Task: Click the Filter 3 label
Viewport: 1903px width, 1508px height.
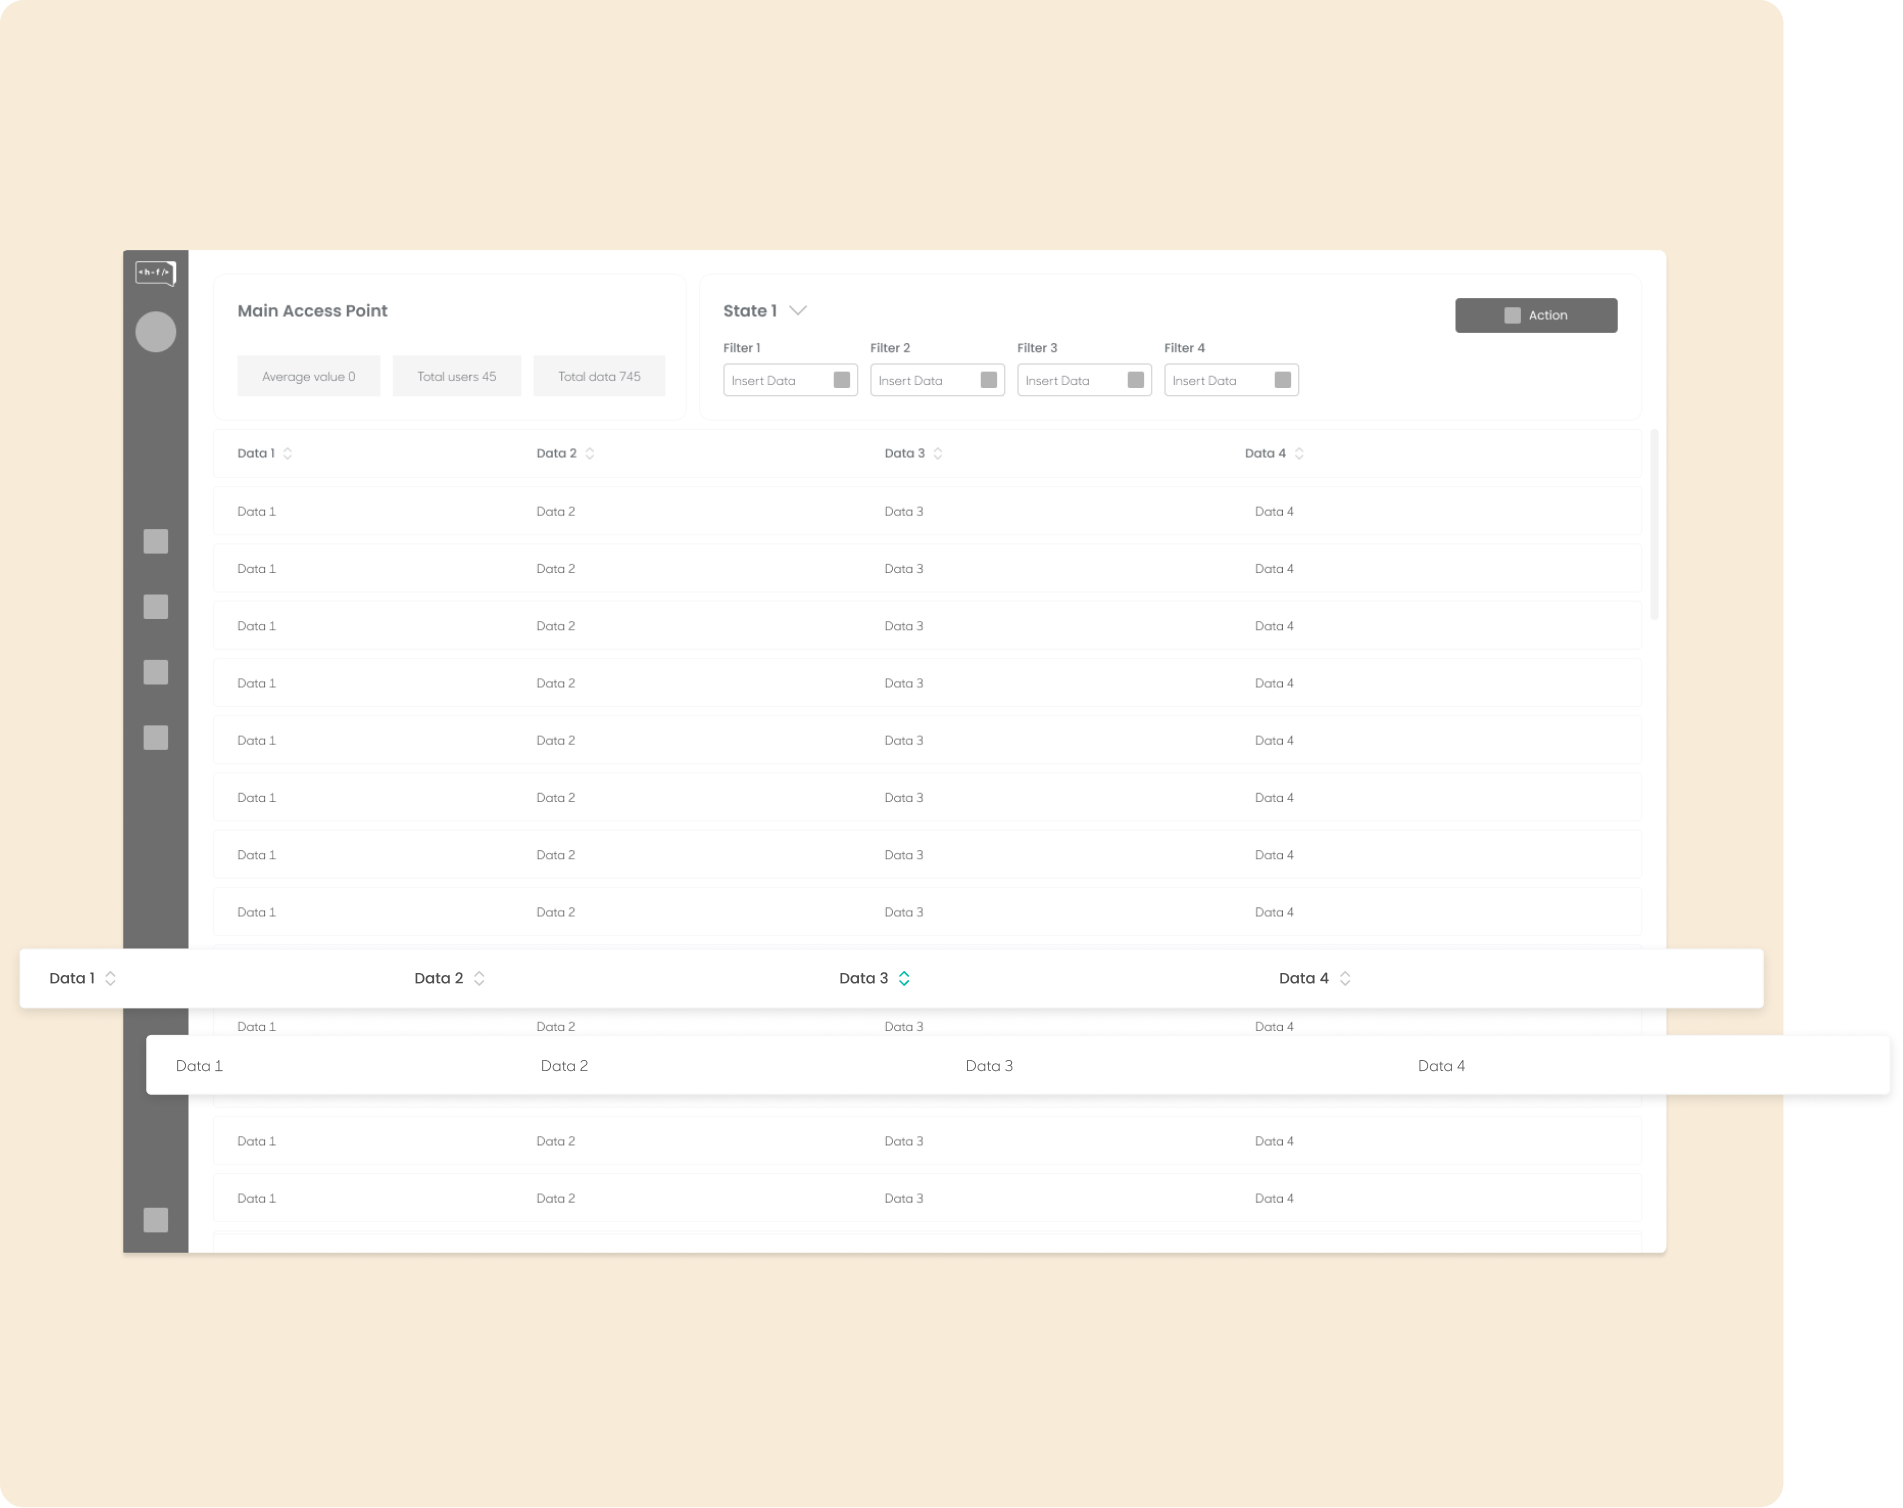Action: click(1037, 348)
